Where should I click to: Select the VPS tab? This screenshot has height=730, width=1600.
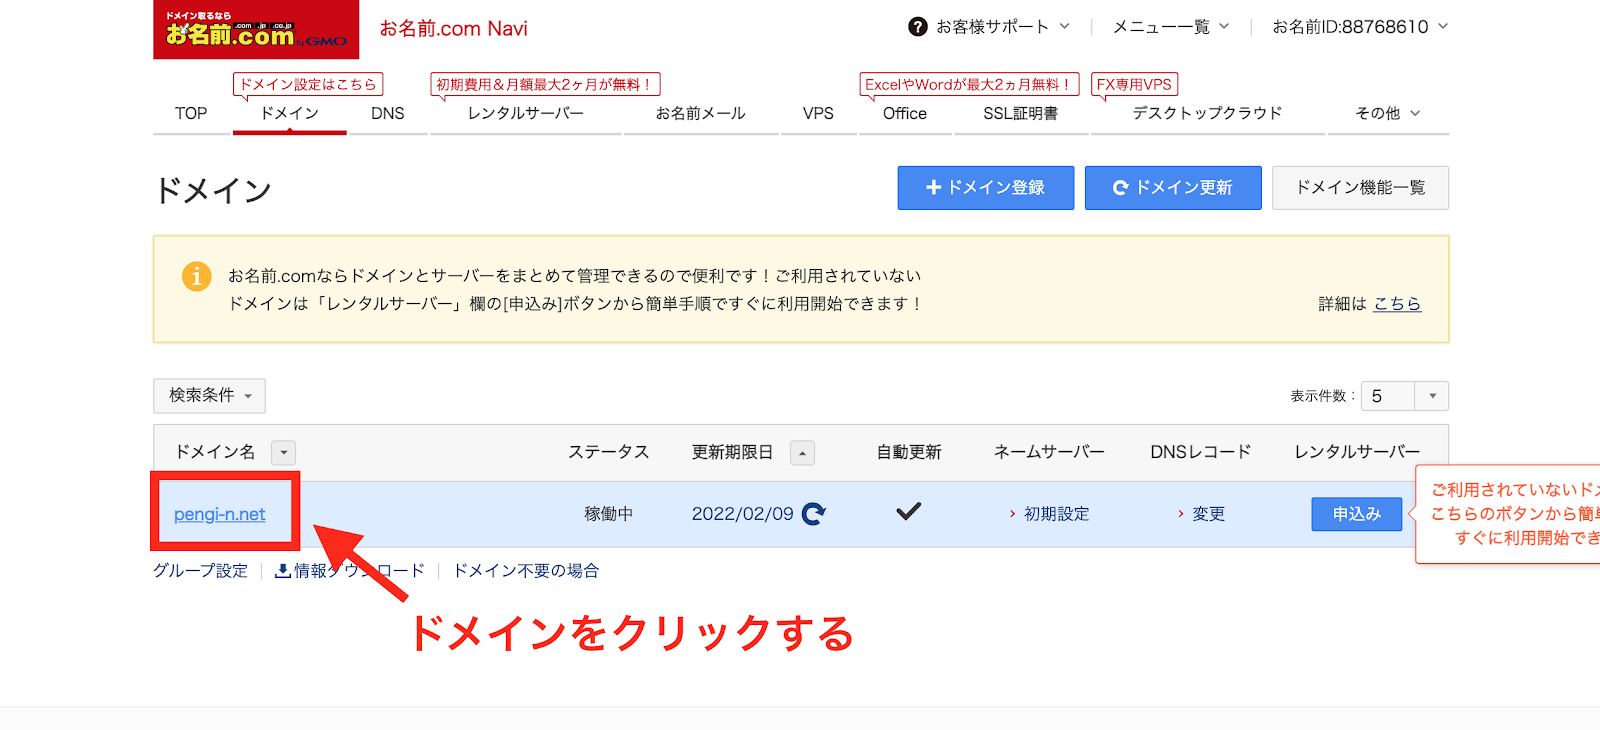[x=818, y=114]
